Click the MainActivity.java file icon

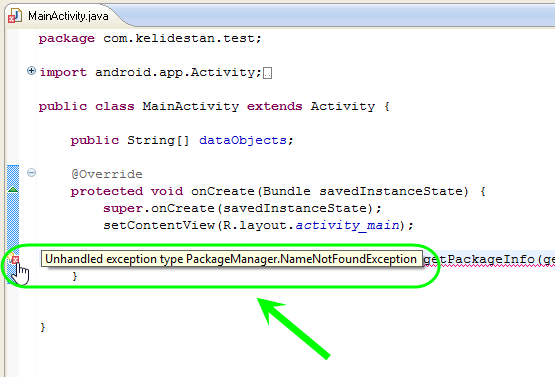click(x=15, y=16)
